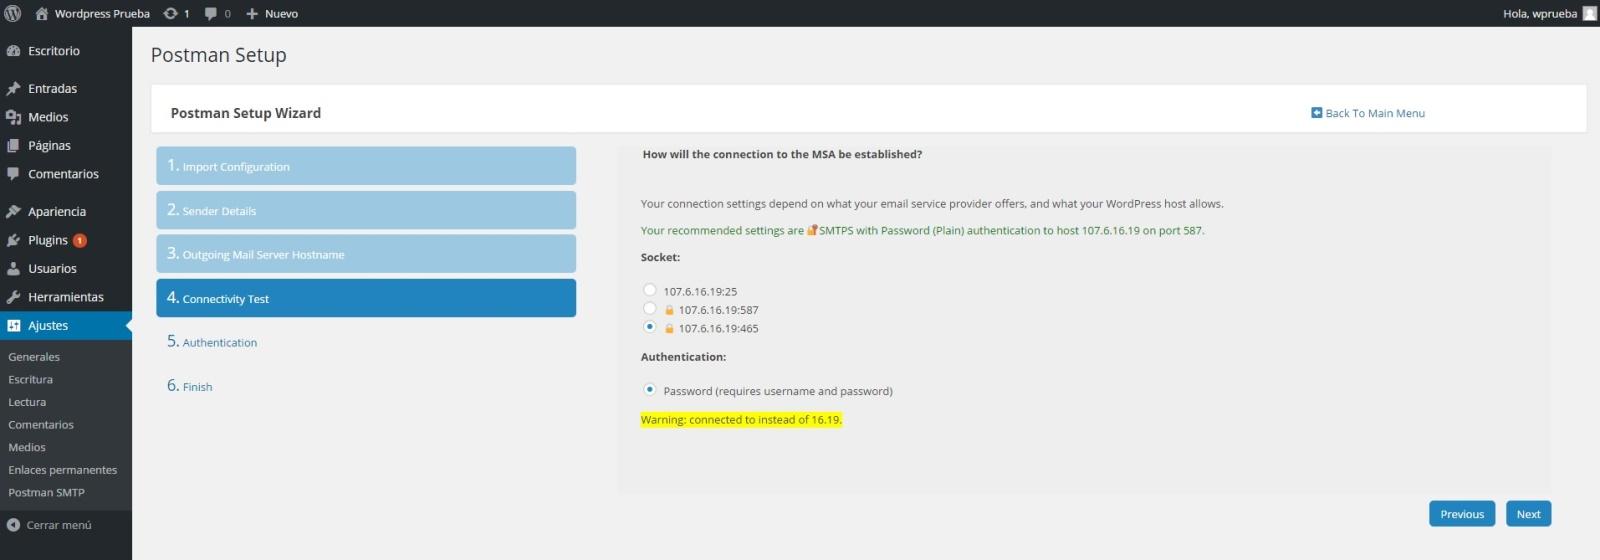Click the lock icon beside 107.6.16.19:587
Image resolution: width=1600 pixels, height=560 pixels.
point(669,310)
